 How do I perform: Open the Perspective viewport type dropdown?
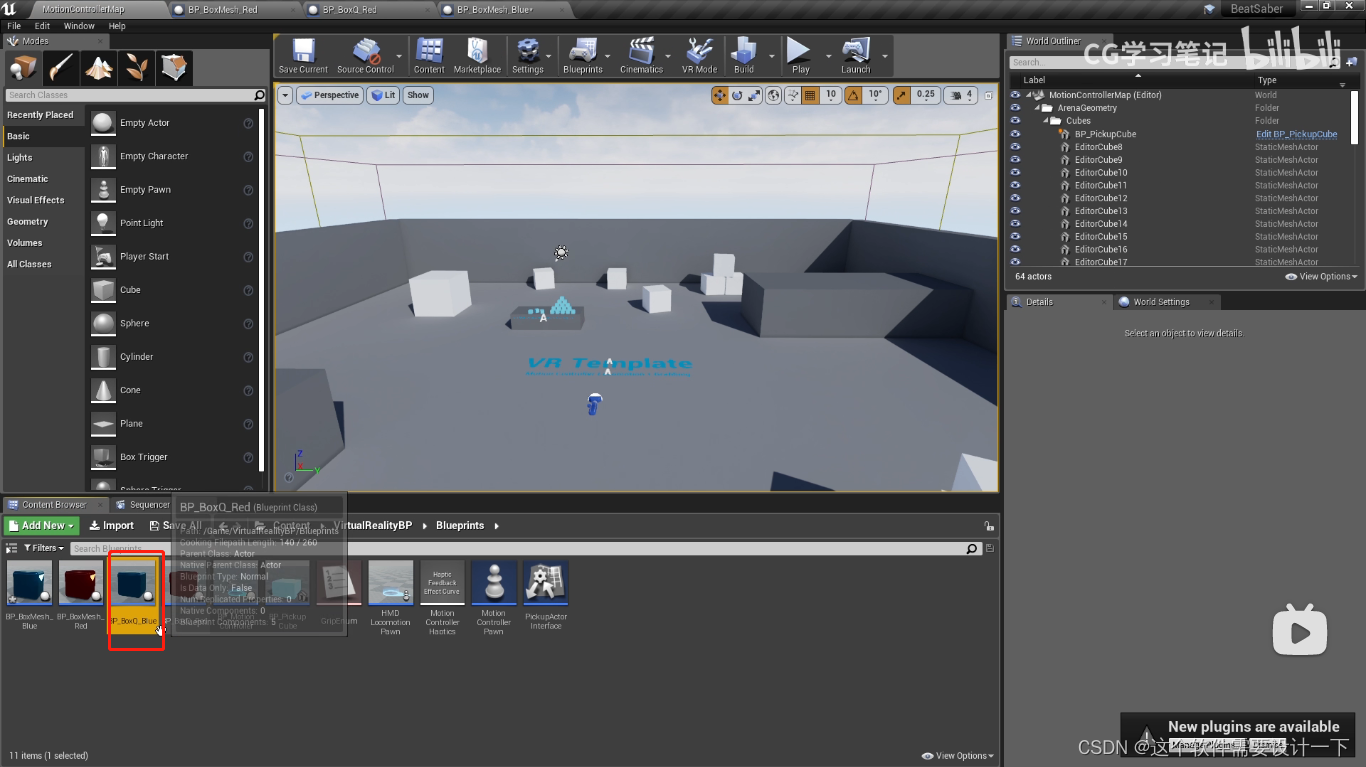point(329,95)
